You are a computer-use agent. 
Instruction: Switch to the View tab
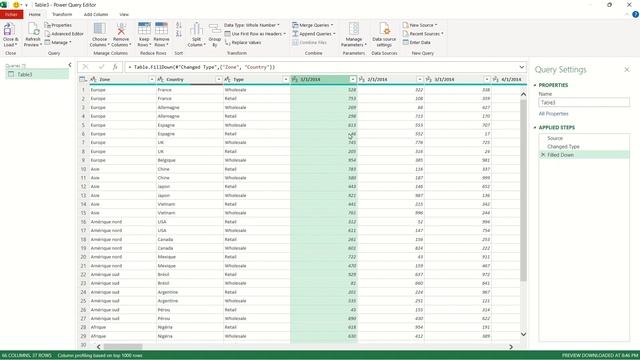[x=124, y=15]
